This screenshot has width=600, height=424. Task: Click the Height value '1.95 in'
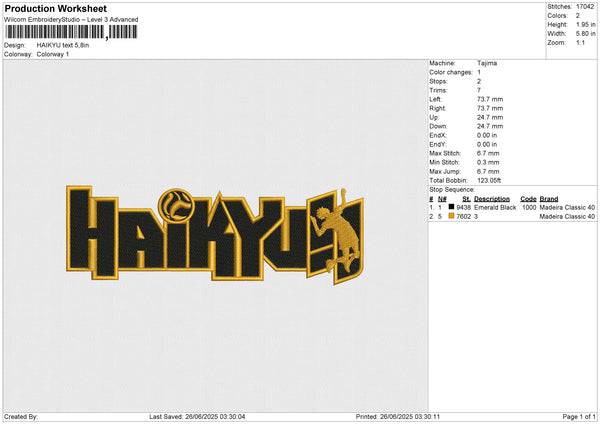click(x=585, y=24)
